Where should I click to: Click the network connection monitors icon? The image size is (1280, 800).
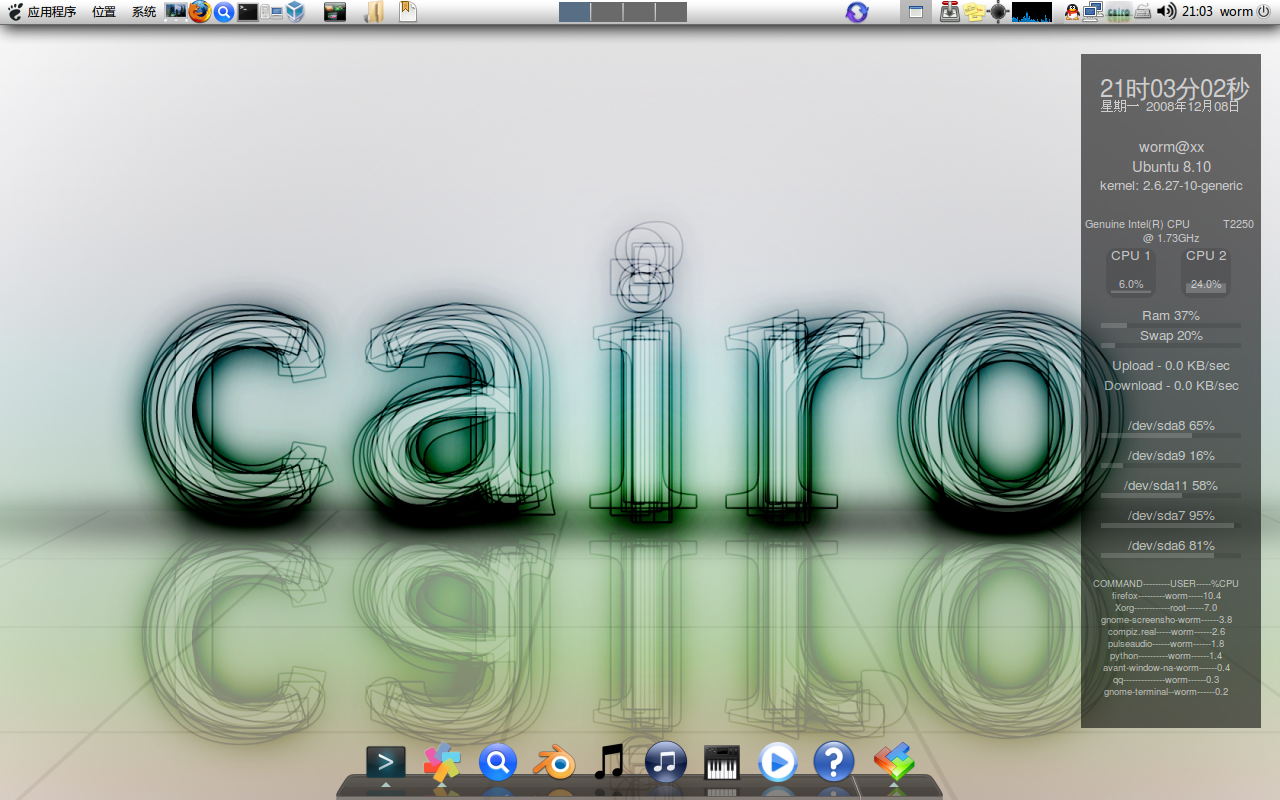point(1093,12)
